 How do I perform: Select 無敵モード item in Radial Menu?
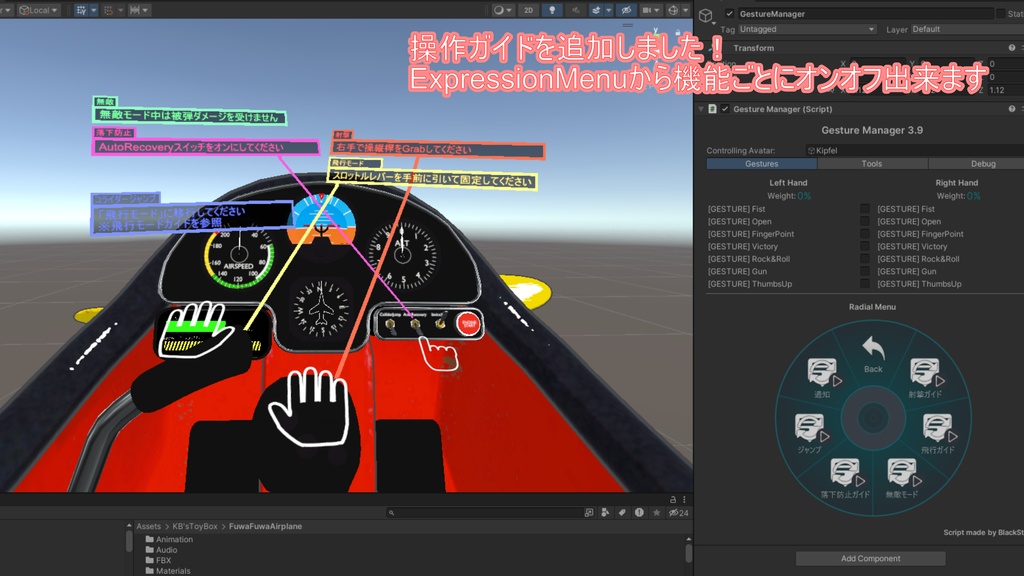(x=902, y=478)
